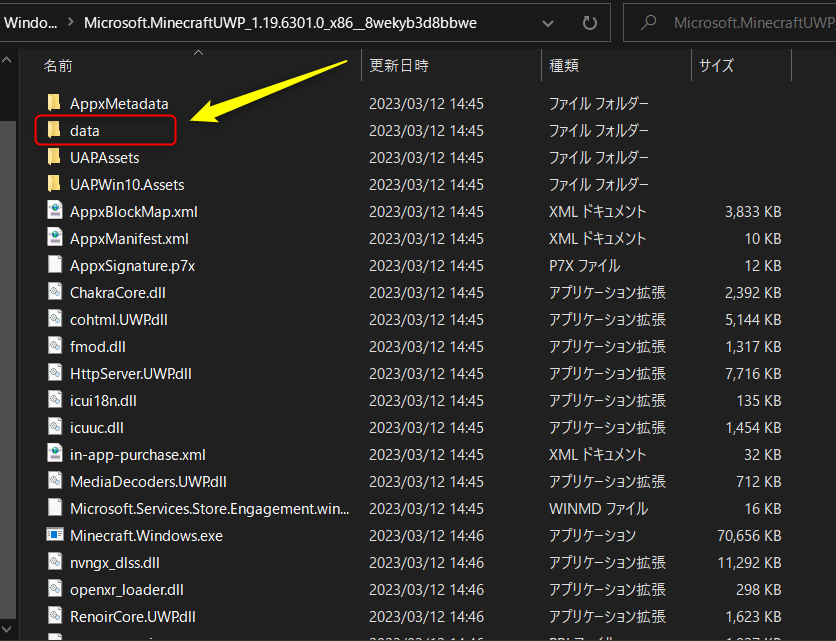Select the UAP.Win10.Assets folder icon

click(54, 184)
